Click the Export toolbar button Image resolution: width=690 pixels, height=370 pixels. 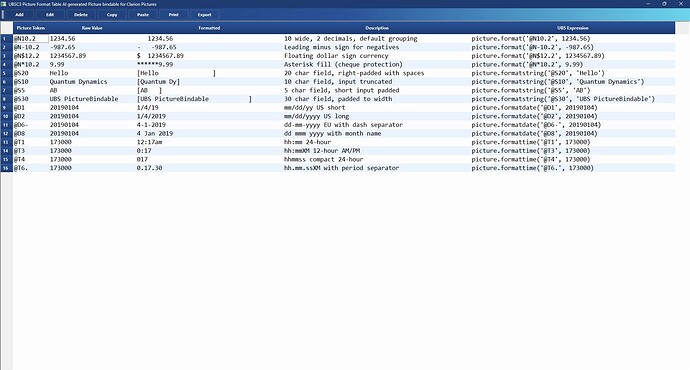204,15
